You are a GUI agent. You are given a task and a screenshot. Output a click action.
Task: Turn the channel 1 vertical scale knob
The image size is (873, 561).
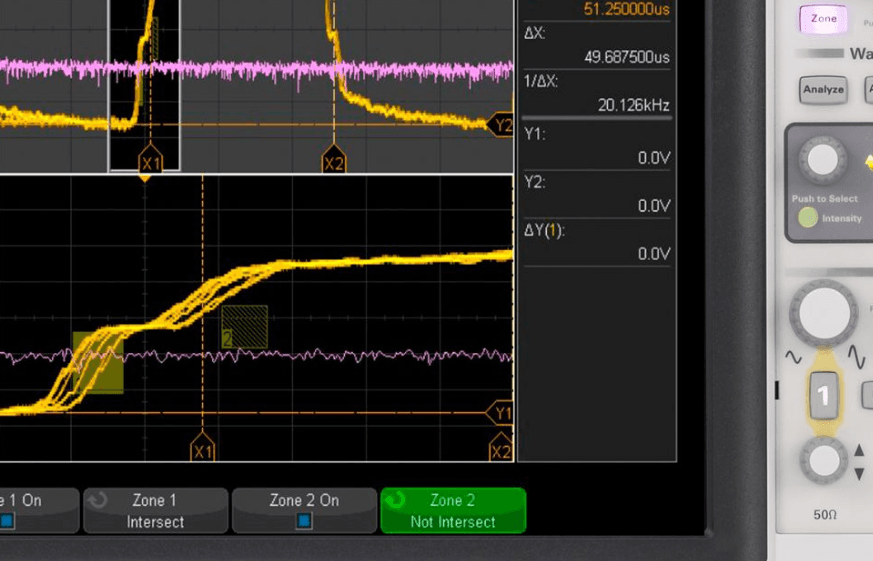point(823,313)
